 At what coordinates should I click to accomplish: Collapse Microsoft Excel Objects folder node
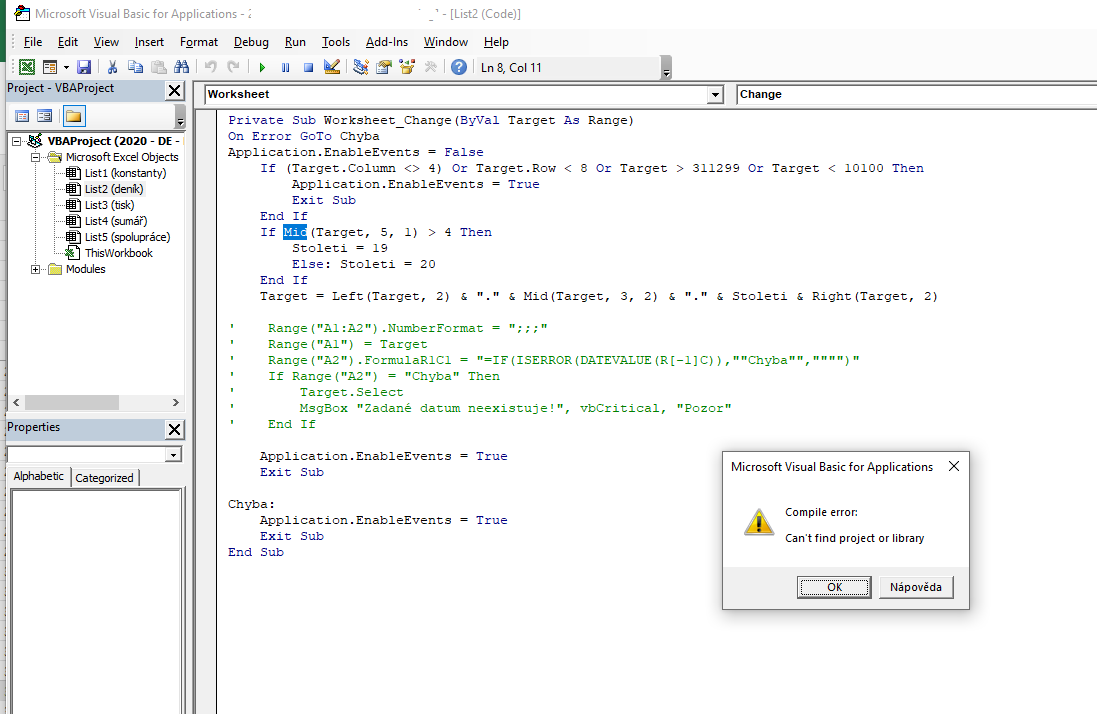[35, 157]
